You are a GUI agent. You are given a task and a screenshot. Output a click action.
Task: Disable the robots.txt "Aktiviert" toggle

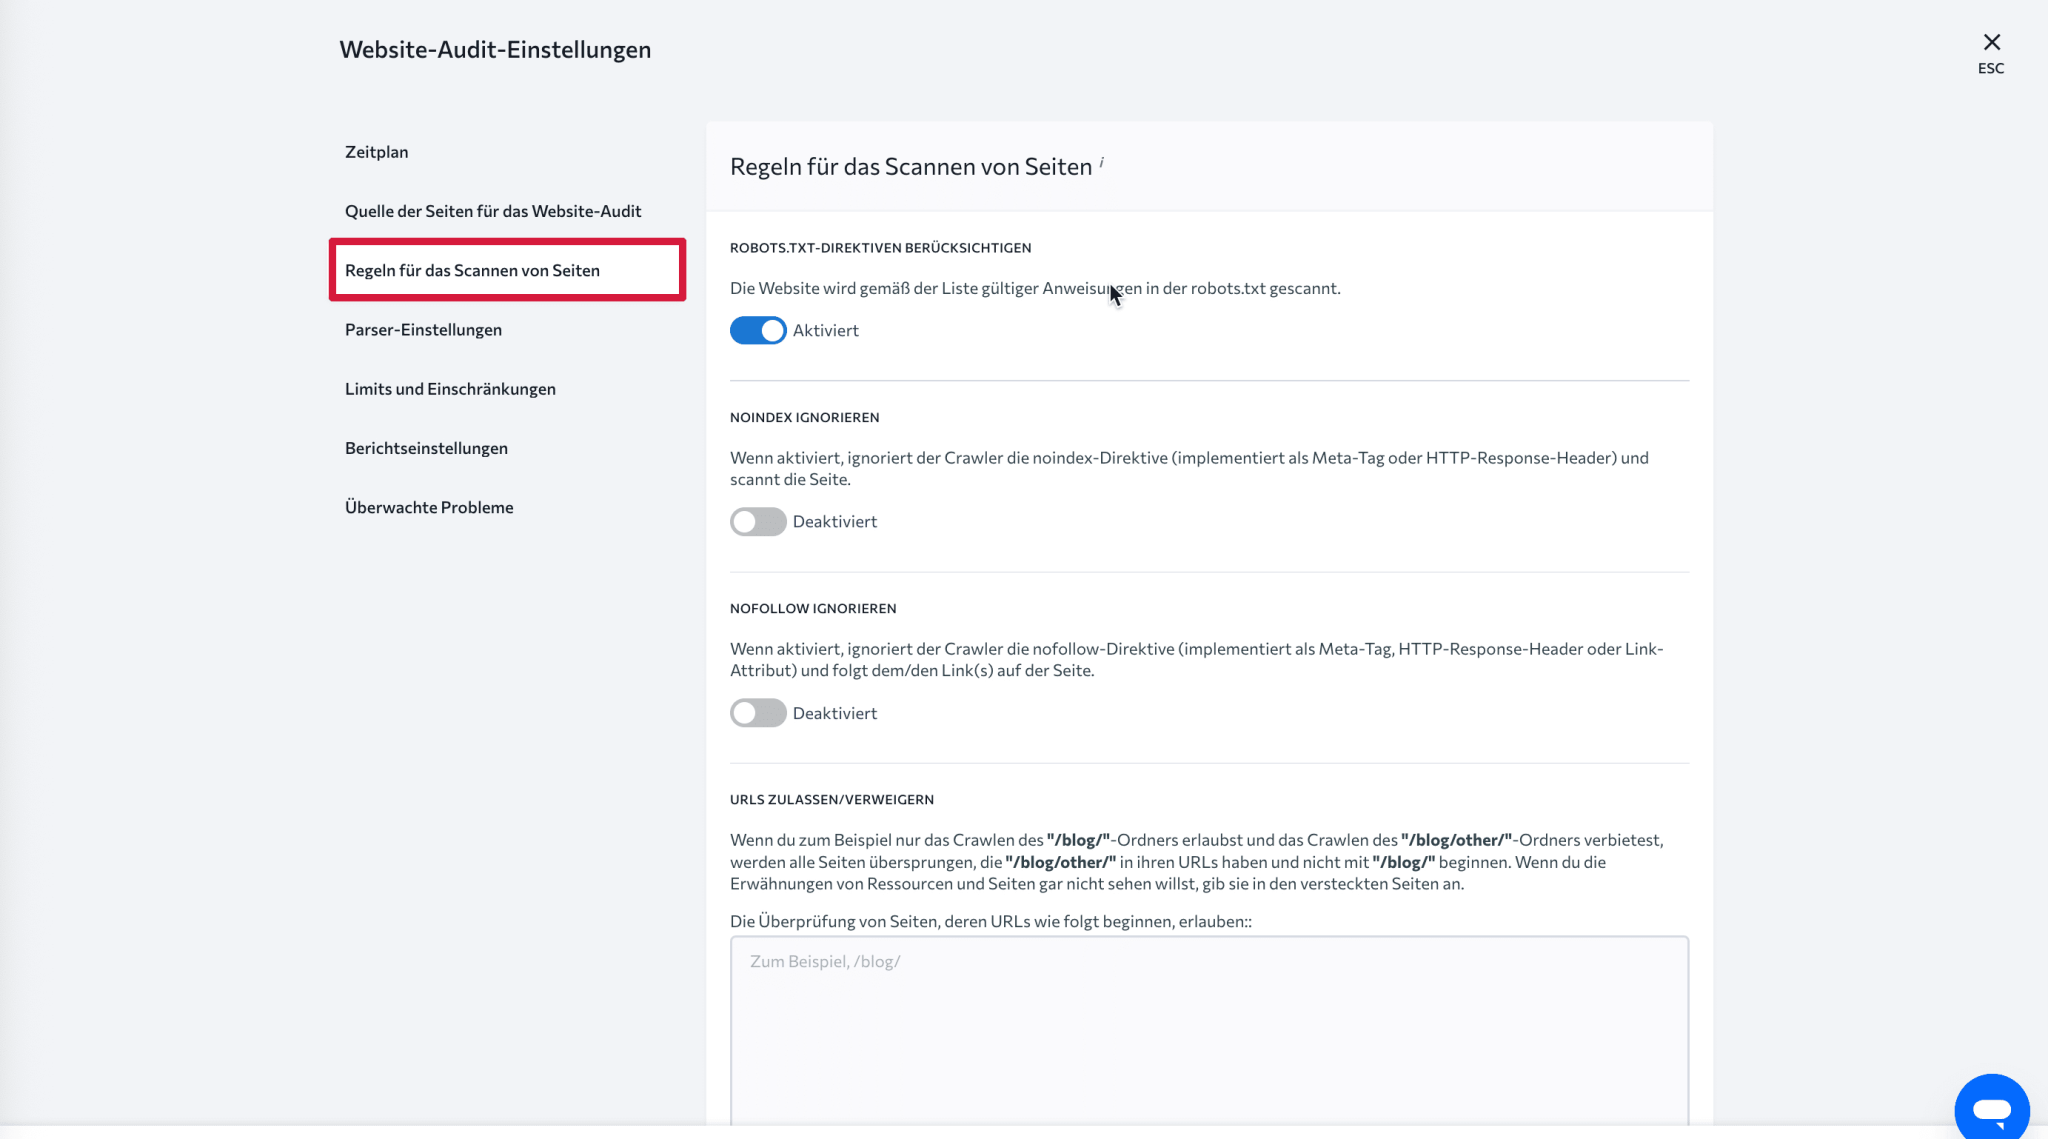(757, 330)
